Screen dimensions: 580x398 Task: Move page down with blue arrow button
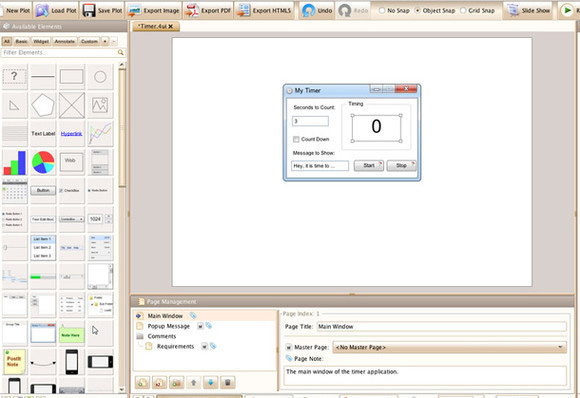[x=210, y=382]
